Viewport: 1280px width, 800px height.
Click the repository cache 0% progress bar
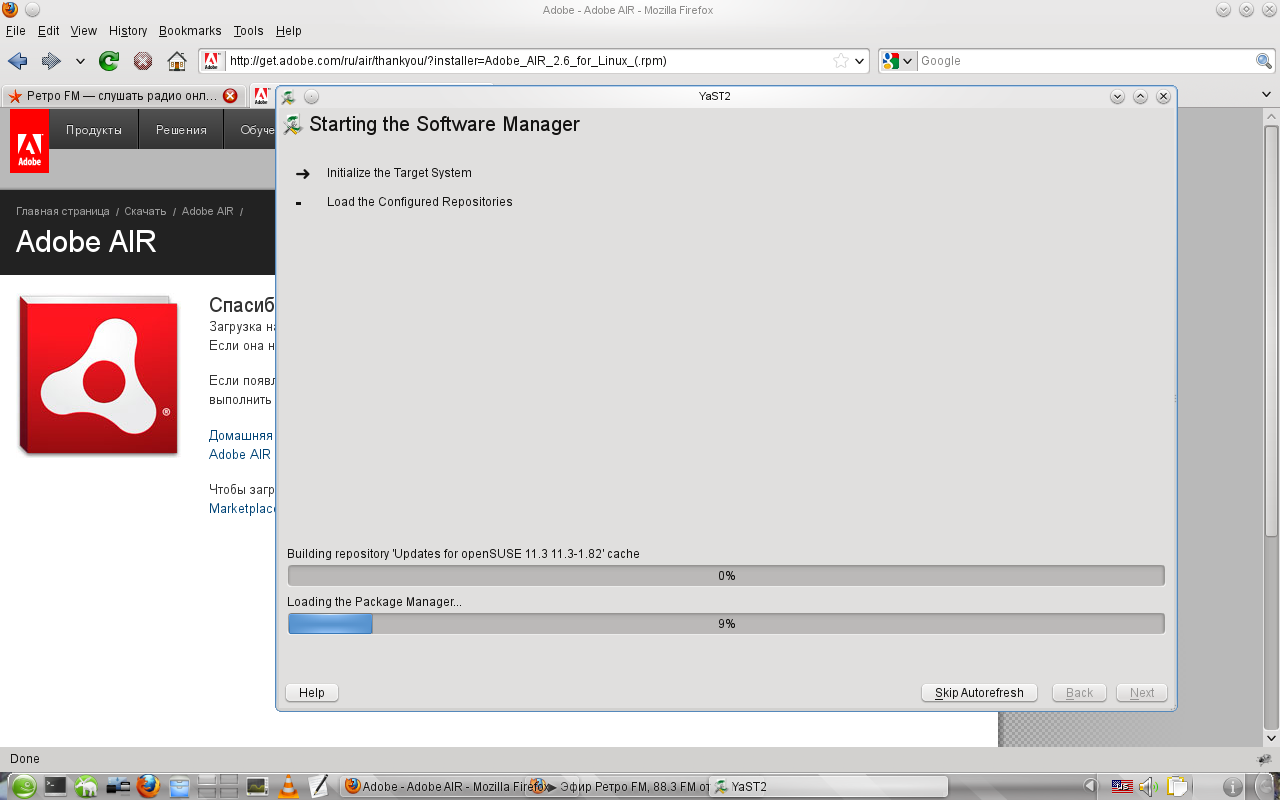point(726,576)
